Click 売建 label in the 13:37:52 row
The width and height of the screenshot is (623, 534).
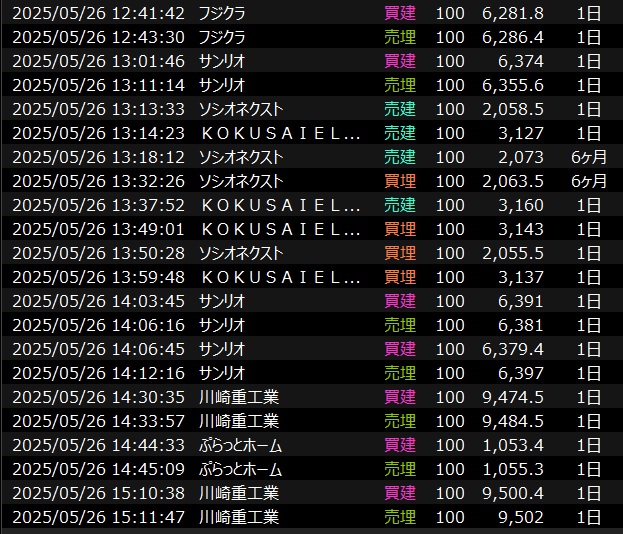pos(400,205)
